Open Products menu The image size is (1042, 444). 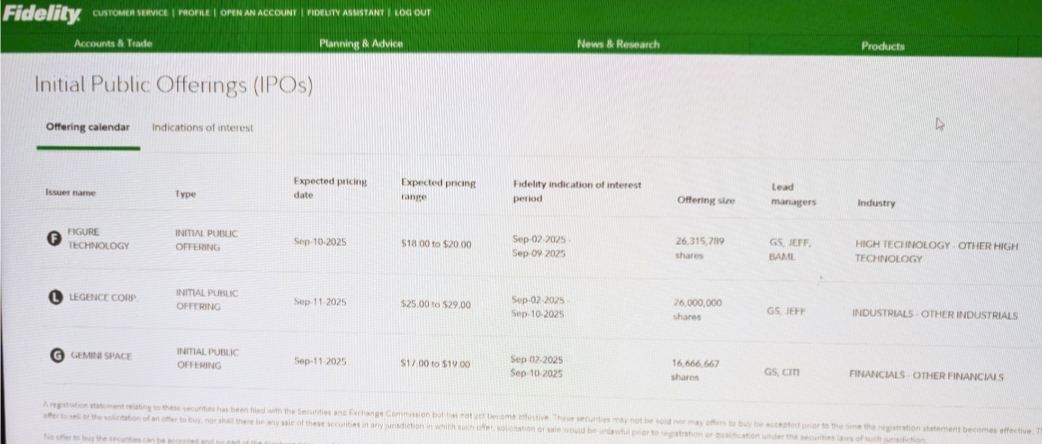point(883,47)
